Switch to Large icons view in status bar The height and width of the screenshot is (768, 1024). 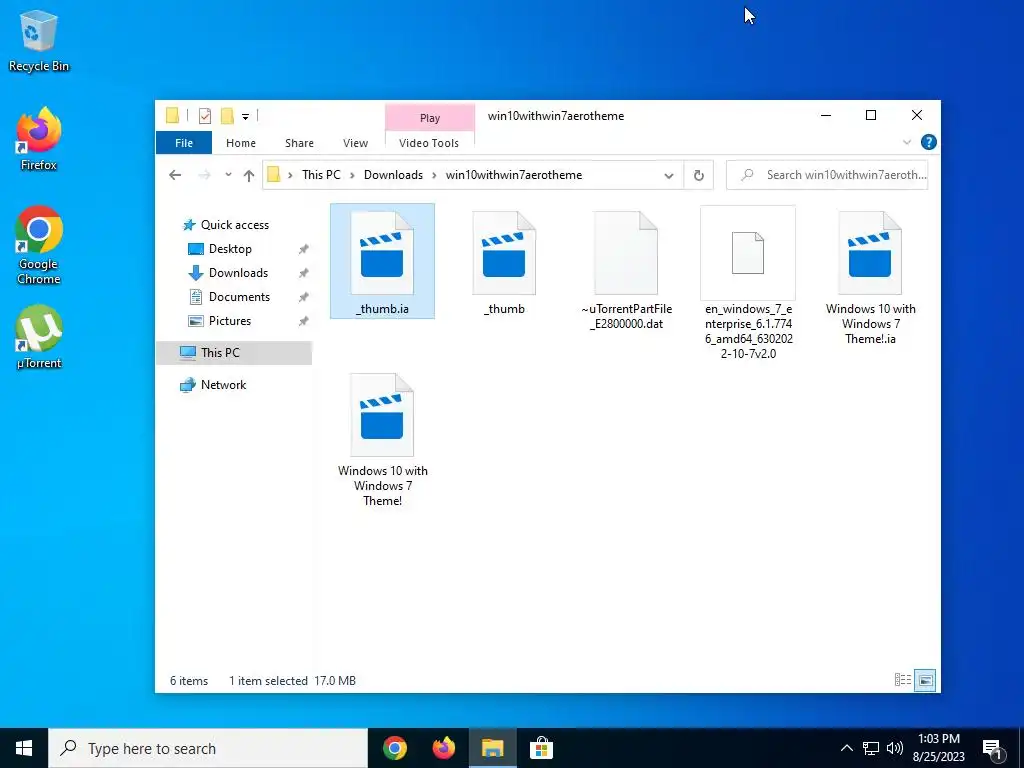coord(925,680)
